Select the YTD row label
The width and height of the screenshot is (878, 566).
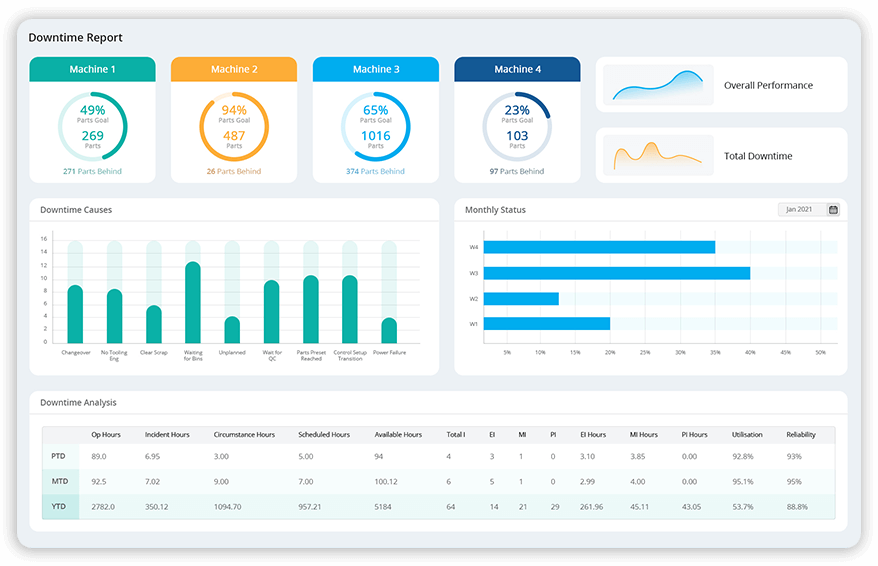tap(59, 507)
